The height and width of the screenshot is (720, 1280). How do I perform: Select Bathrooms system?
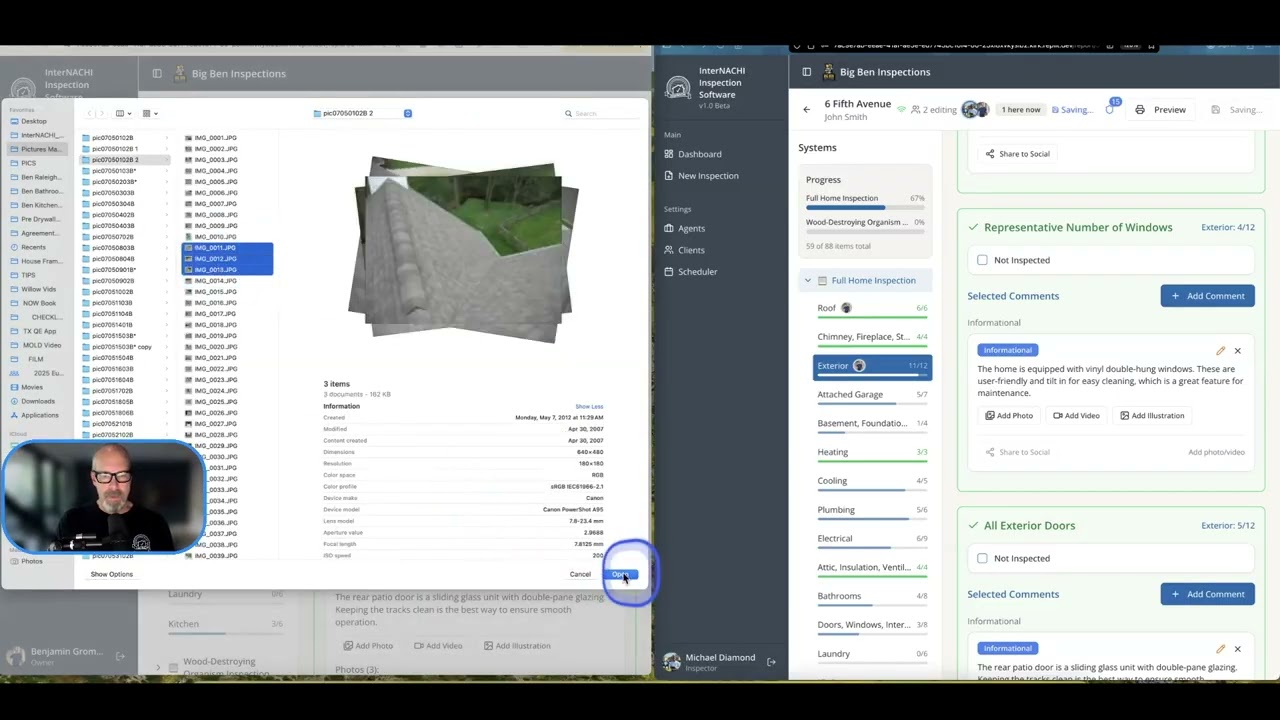click(x=872, y=596)
